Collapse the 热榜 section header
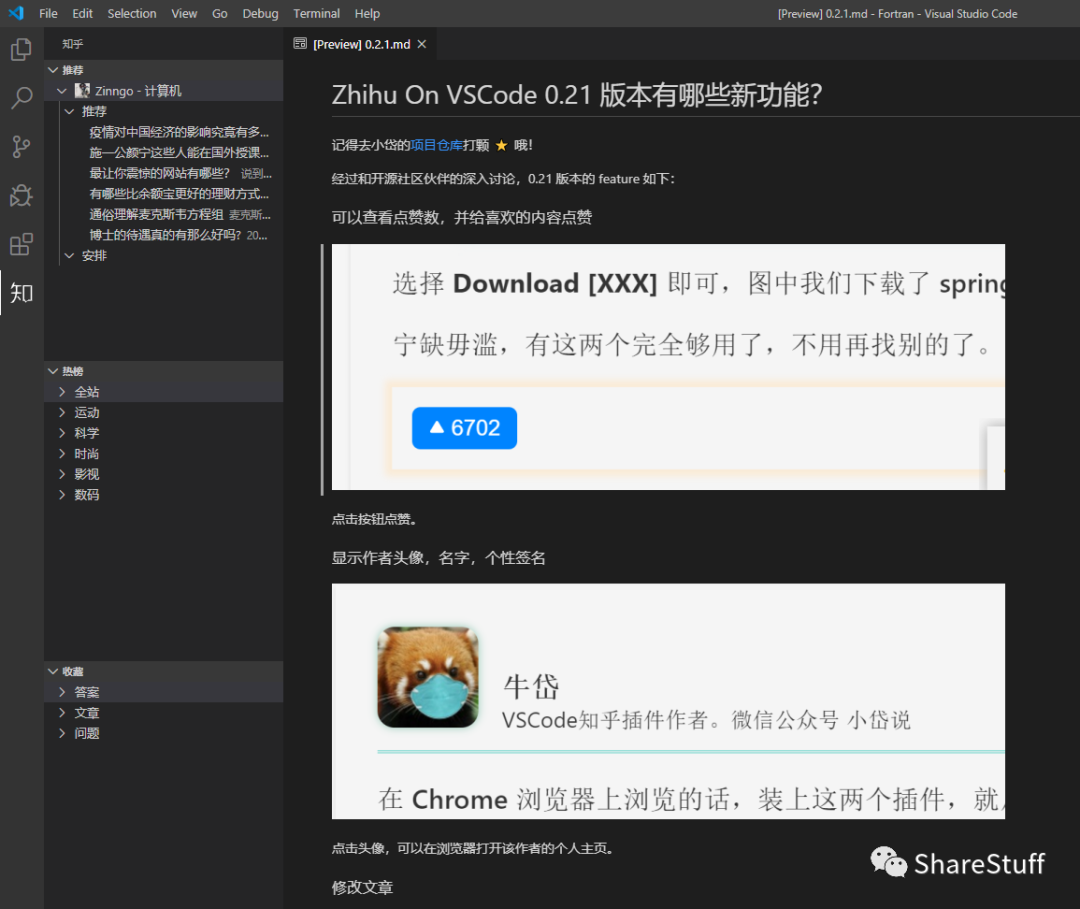Viewport: 1080px width, 909px height. point(164,370)
